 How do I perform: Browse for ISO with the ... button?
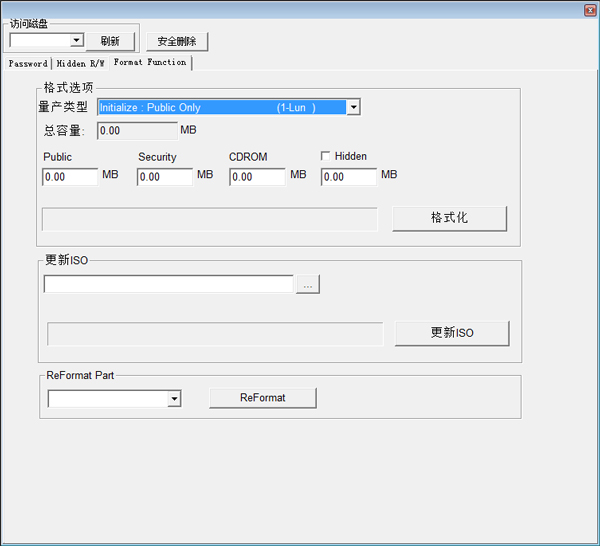tap(308, 284)
